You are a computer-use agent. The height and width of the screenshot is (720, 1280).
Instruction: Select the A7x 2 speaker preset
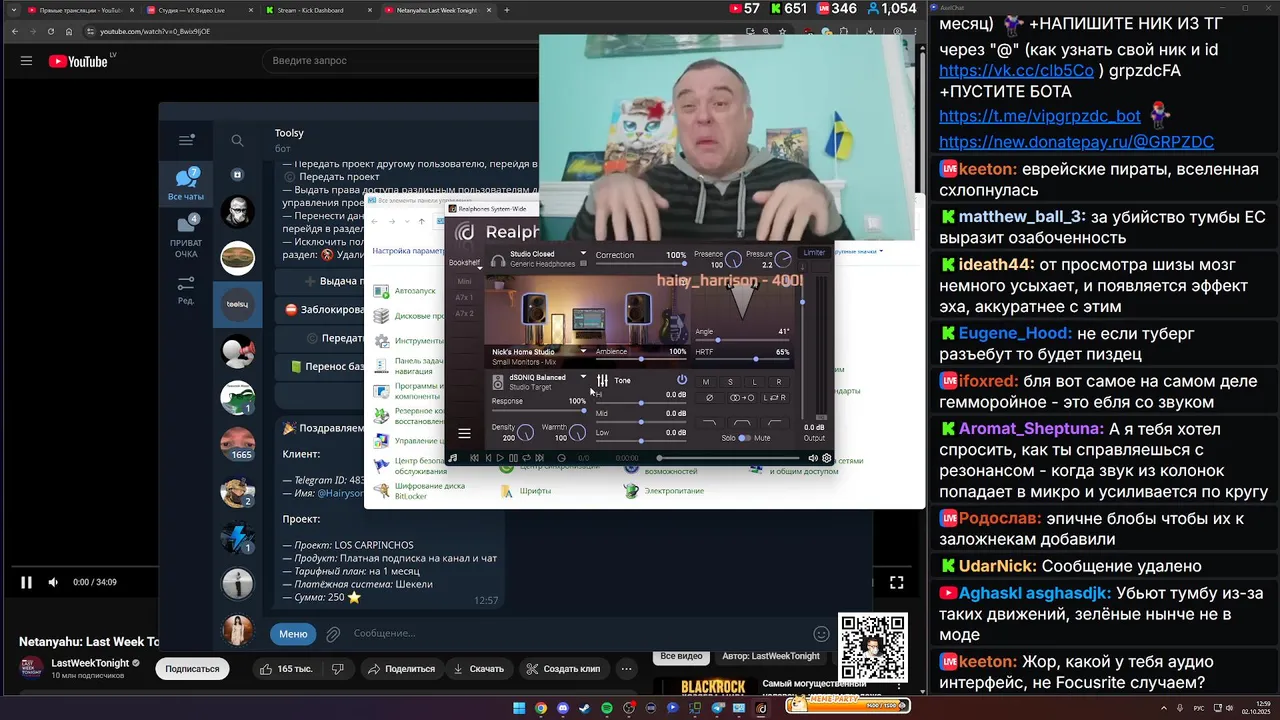(464, 314)
